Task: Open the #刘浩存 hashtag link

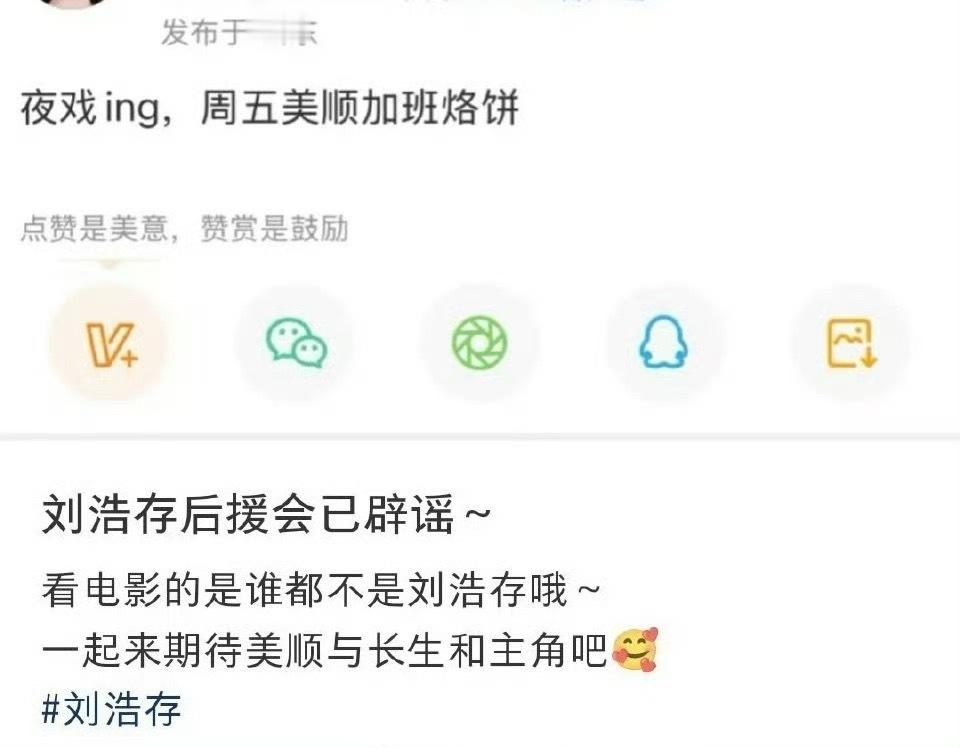Action: 111,709
